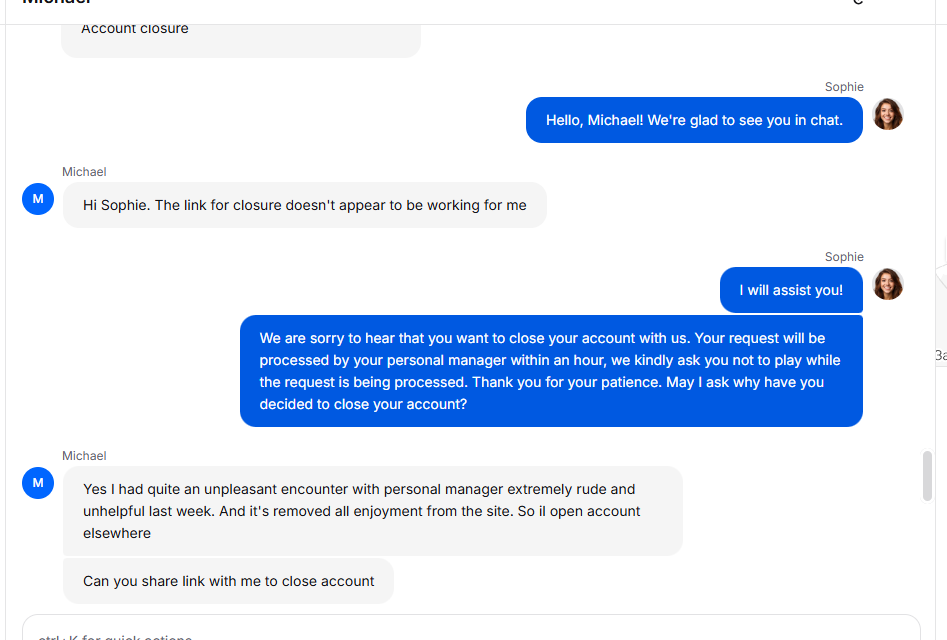The height and width of the screenshot is (640, 947).
Task: Select the "Hello, Michael!" greeting bubble
Action: (x=694, y=120)
